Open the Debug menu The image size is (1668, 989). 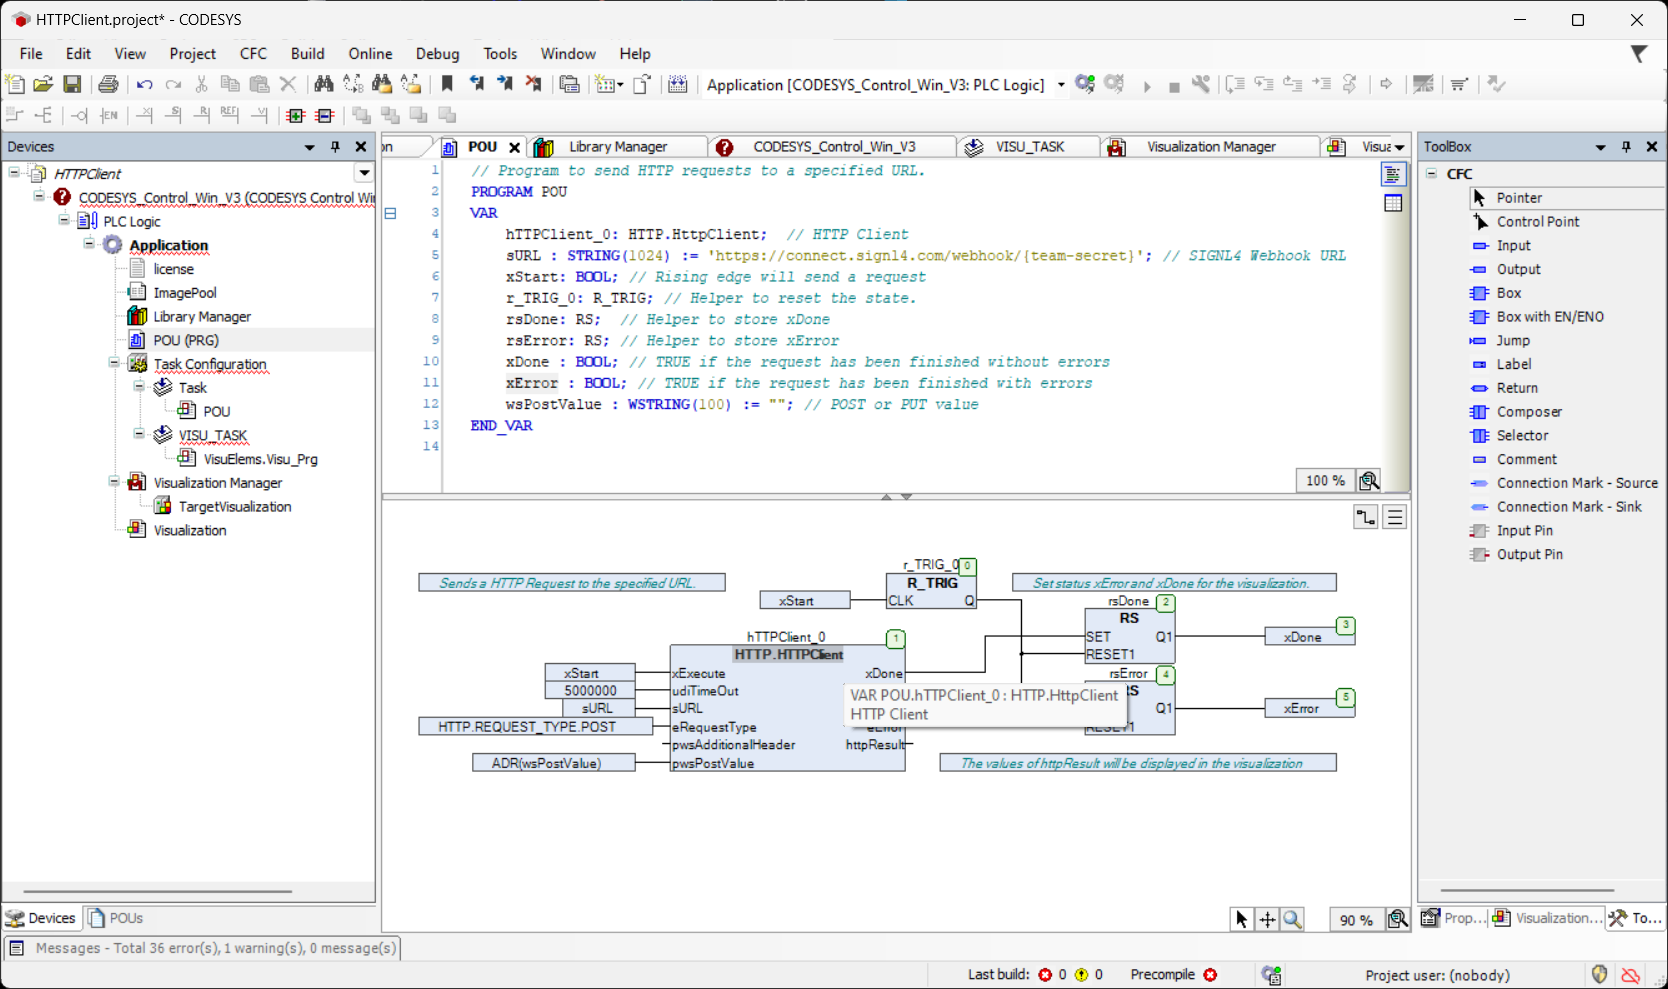point(437,54)
